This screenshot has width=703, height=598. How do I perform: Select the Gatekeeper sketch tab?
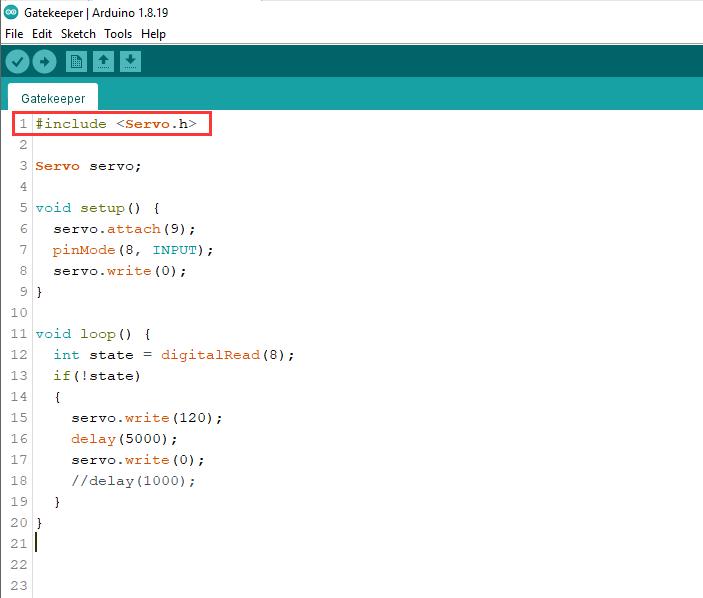point(53,98)
